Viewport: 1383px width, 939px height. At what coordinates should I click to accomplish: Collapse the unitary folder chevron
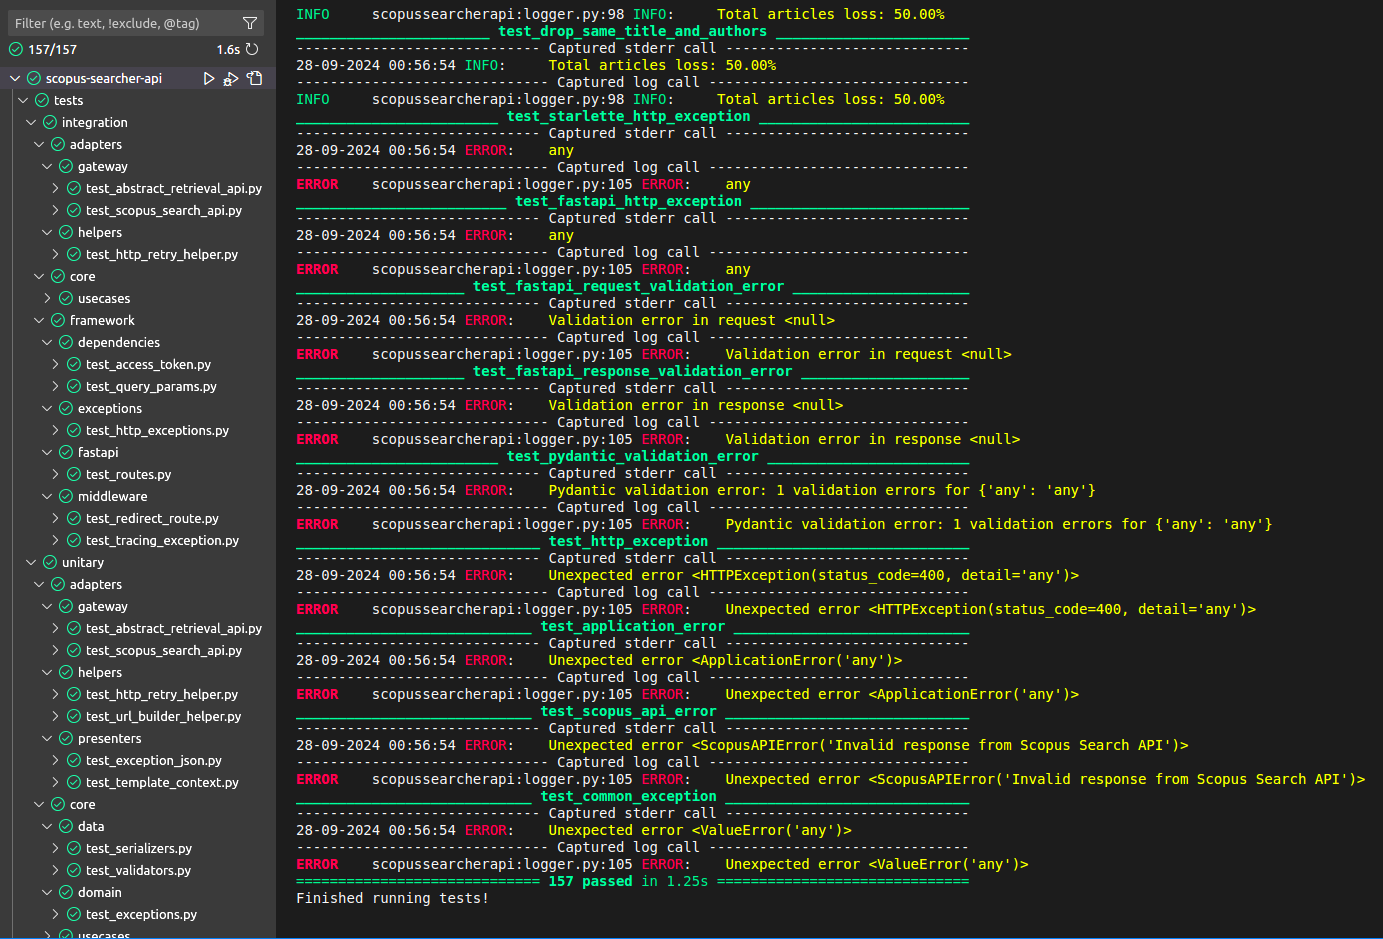pyautogui.click(x=31, y=562)
